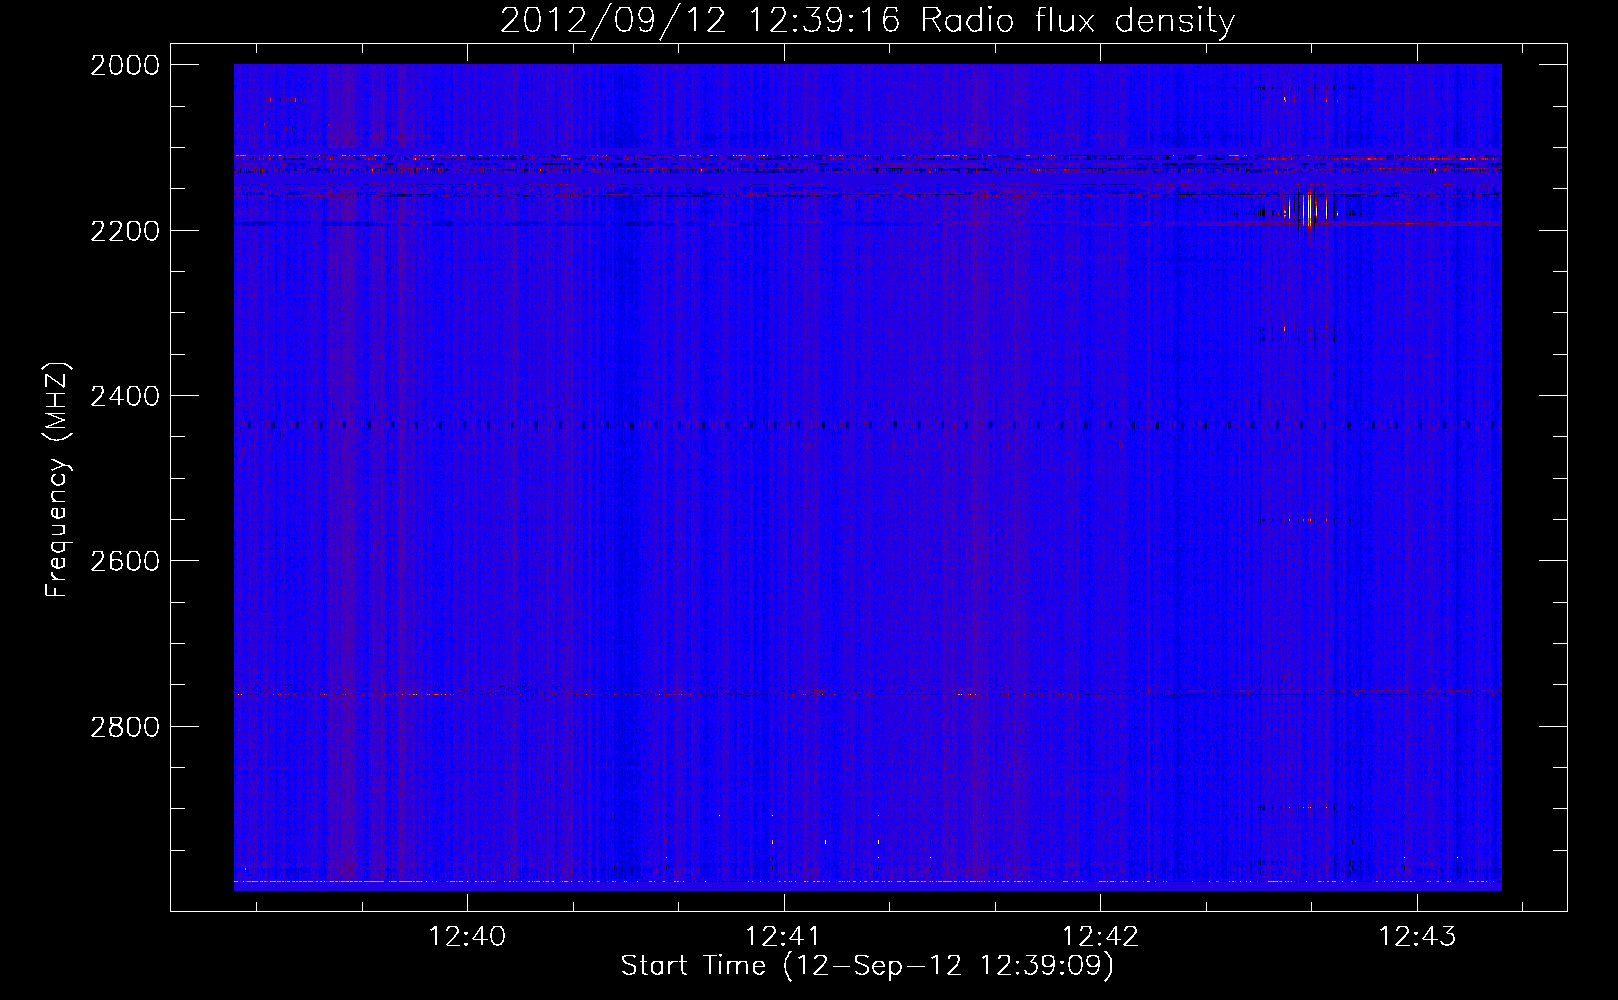Viewport: 1618px width, 1000px height.
Task: Click the 12:43 time tick label
Action: [1417, 937]
